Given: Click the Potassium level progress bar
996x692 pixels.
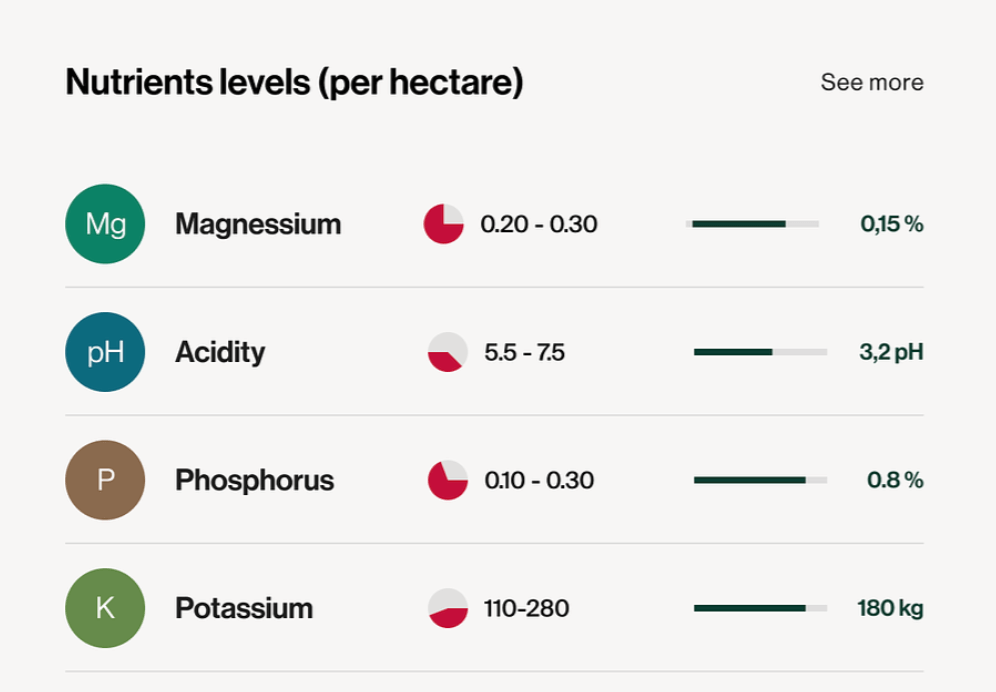Looking at the screenshot, I should click(x=760, y=608).
